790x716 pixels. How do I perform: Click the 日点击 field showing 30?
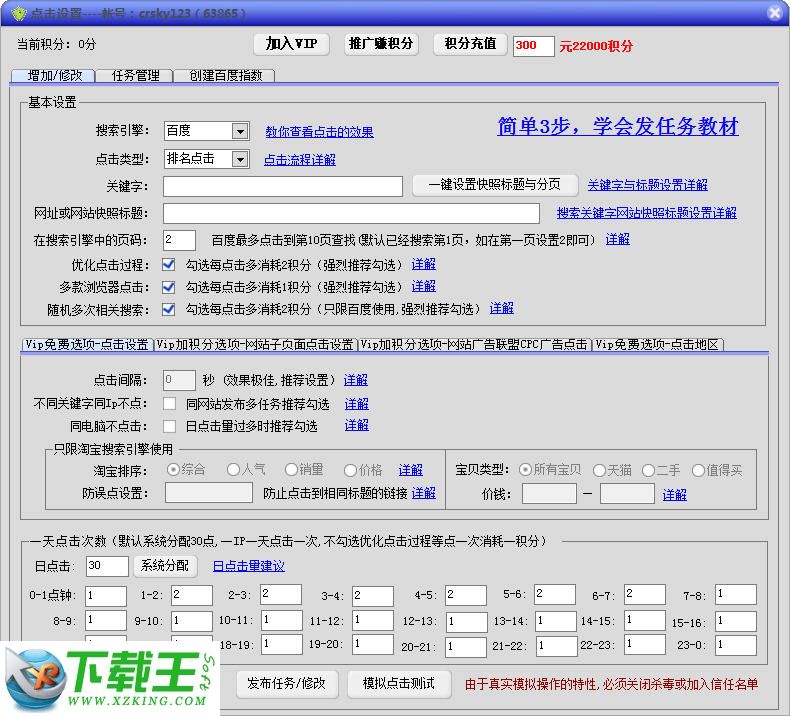click(107, 566)
